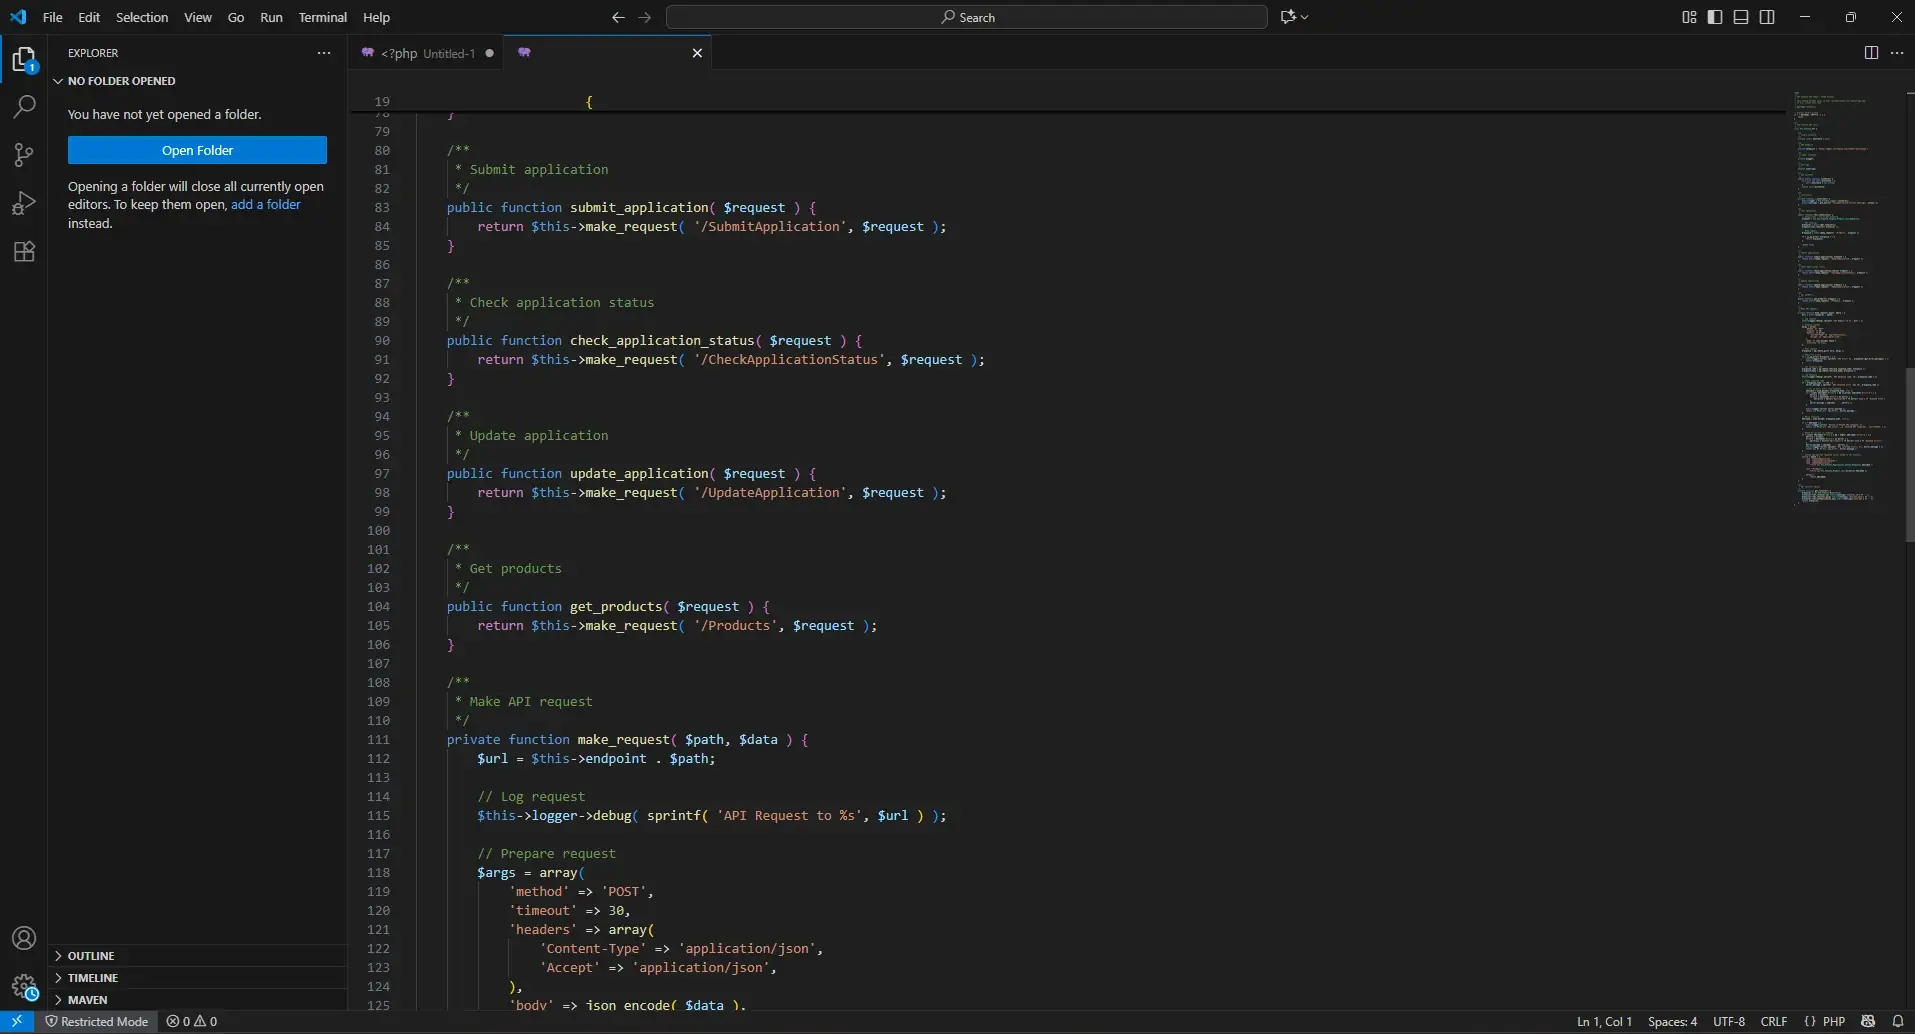Click the make_request function definition on line 111
Viewport: 1915px width, 1034px height.
624,739
